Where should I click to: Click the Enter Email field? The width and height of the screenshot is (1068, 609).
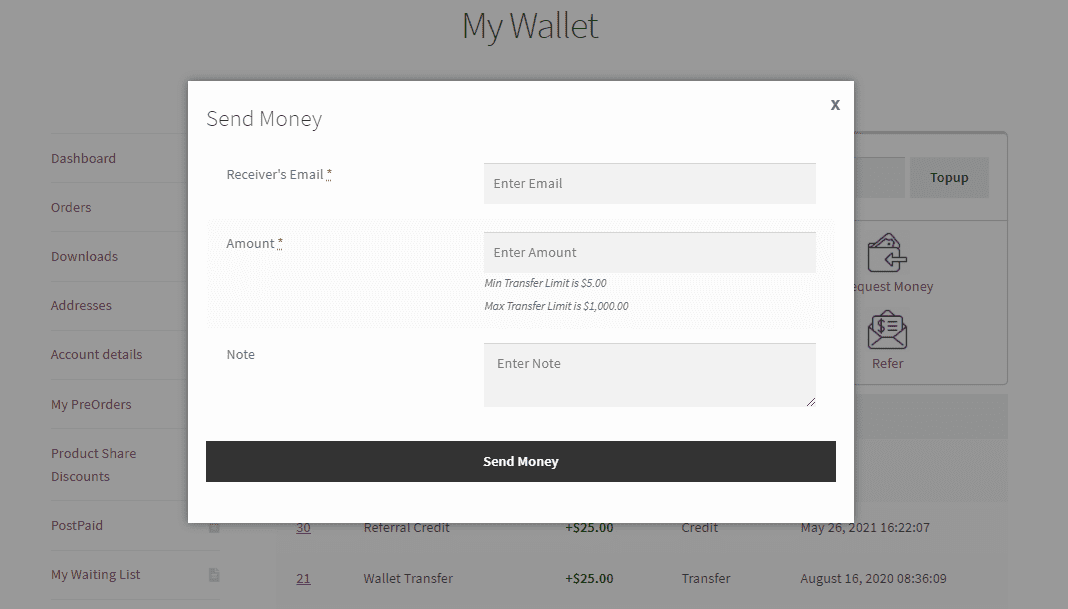click(x=649, y=183)
